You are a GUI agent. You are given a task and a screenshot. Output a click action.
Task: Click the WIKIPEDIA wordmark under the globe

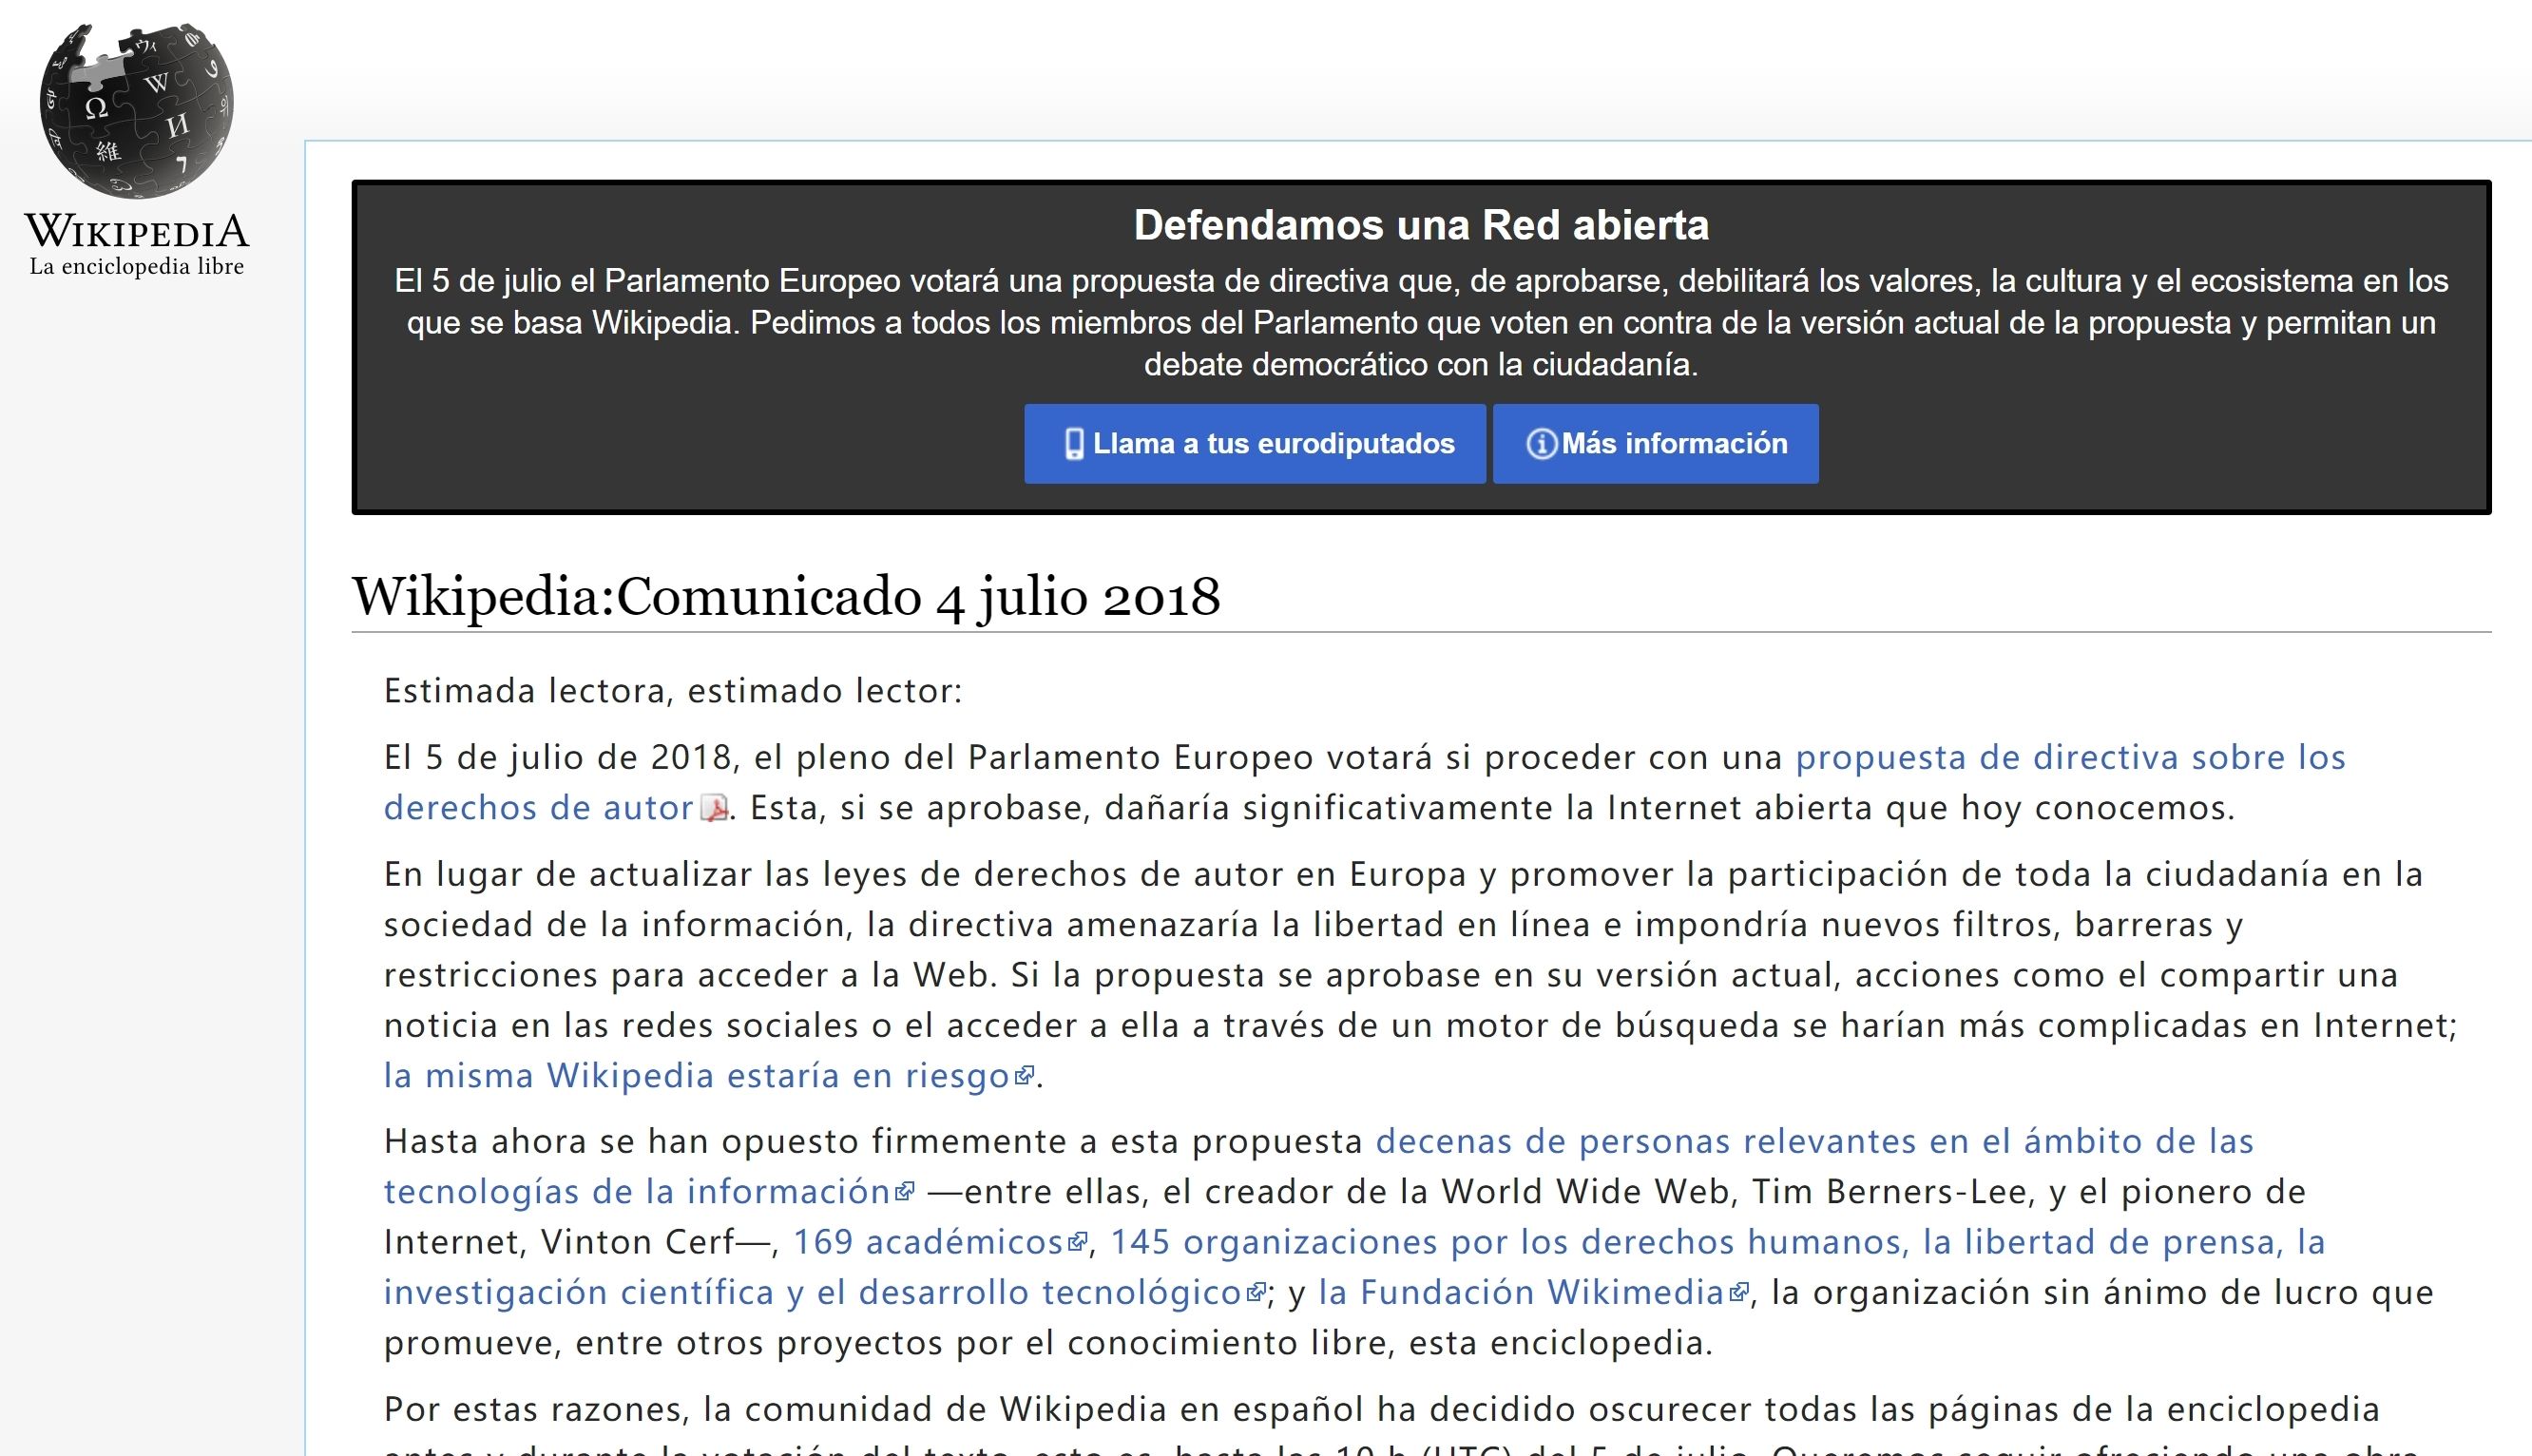136,232
